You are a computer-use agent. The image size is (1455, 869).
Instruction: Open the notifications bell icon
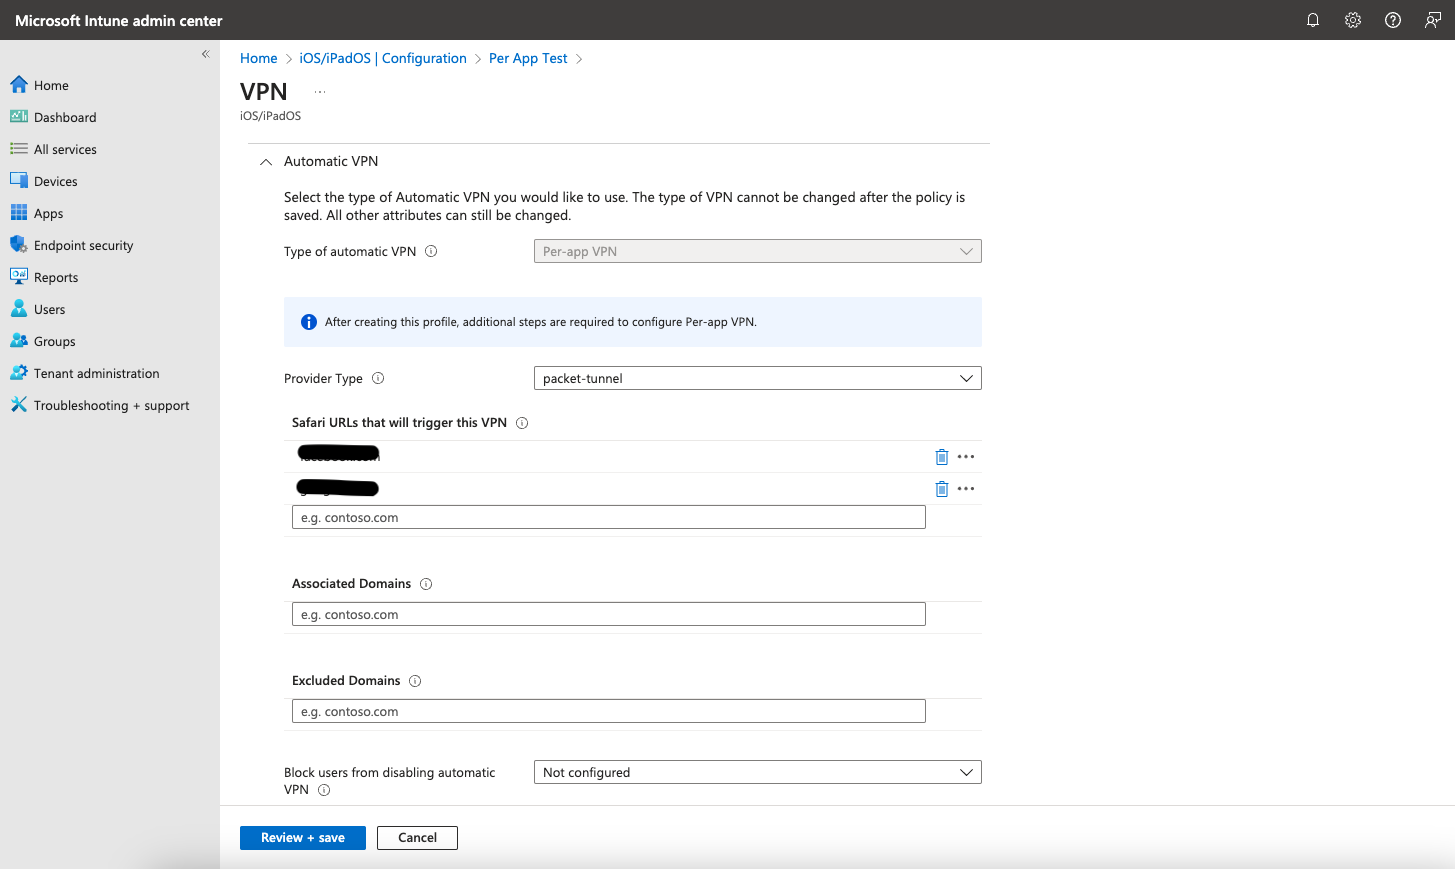pyautogui.click(x=1313, y=20)
